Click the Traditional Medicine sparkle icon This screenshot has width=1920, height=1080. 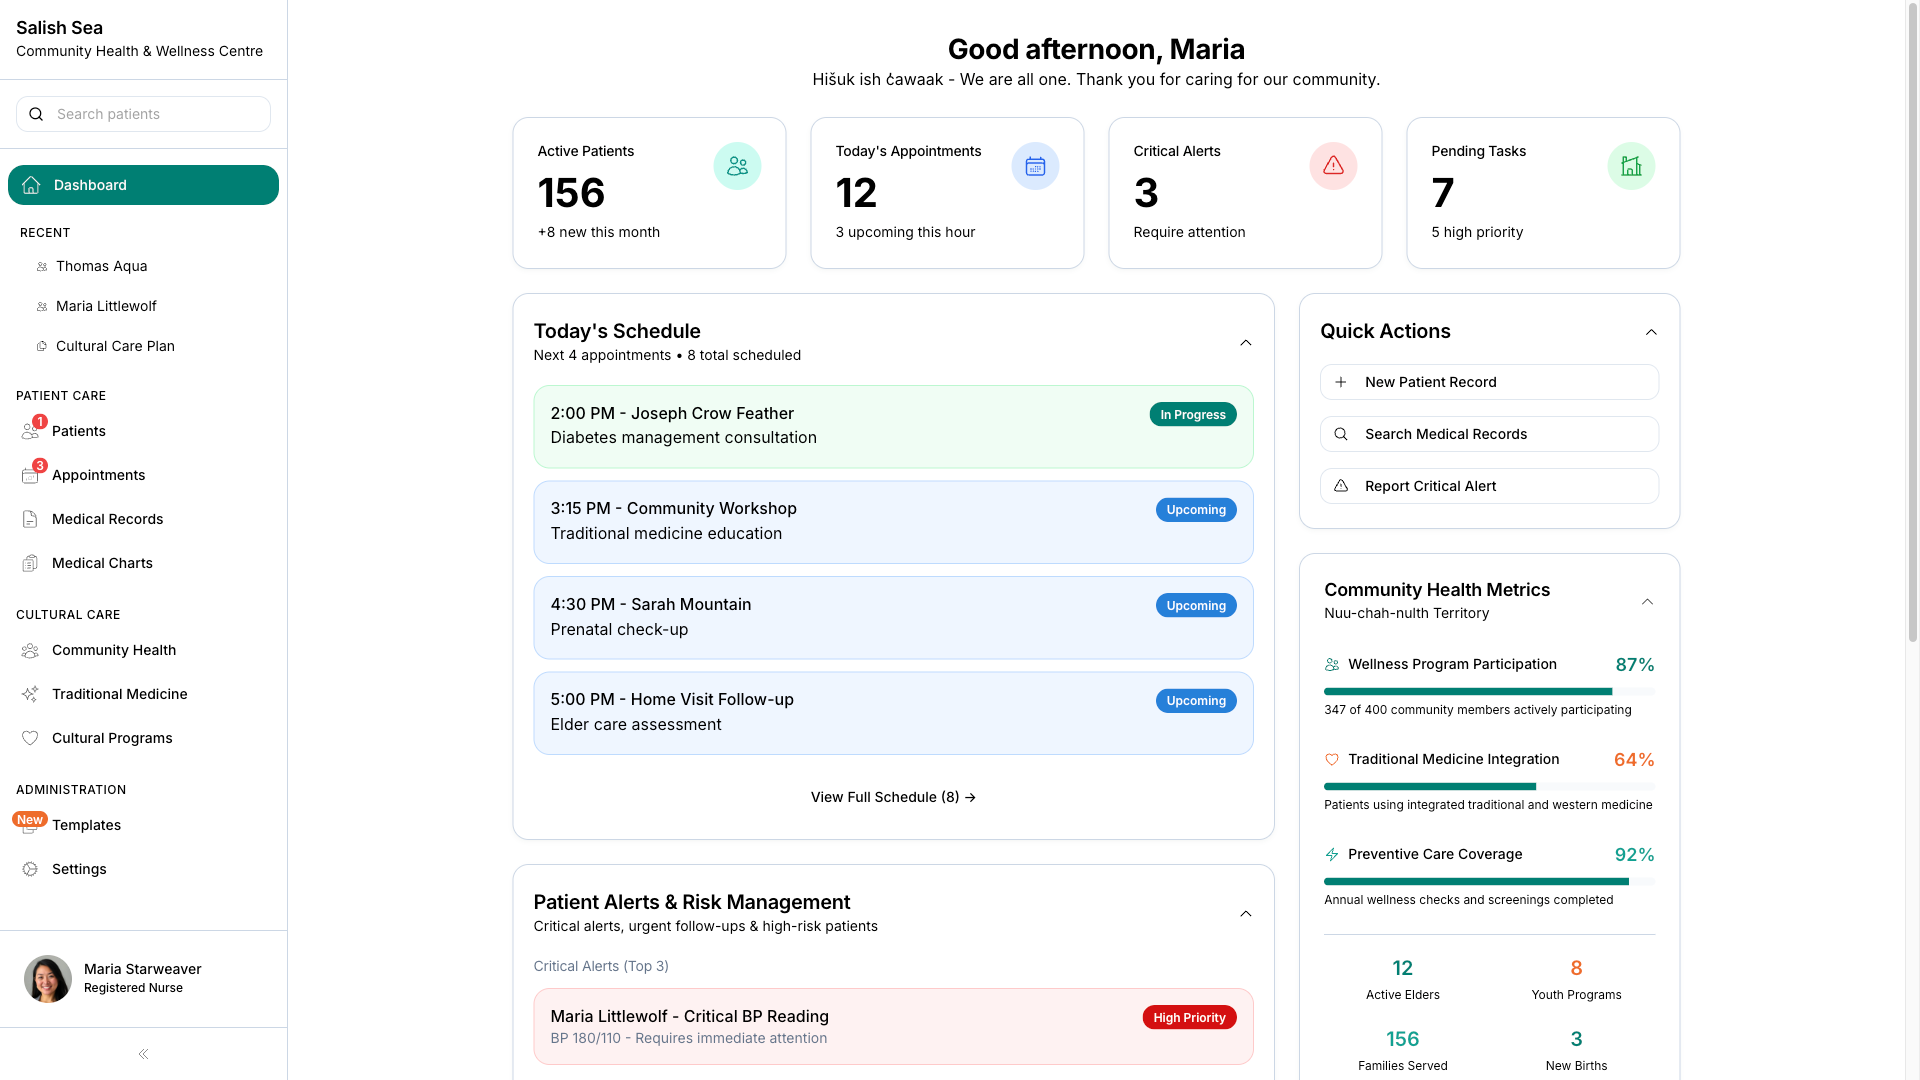[x=30, y=694]
